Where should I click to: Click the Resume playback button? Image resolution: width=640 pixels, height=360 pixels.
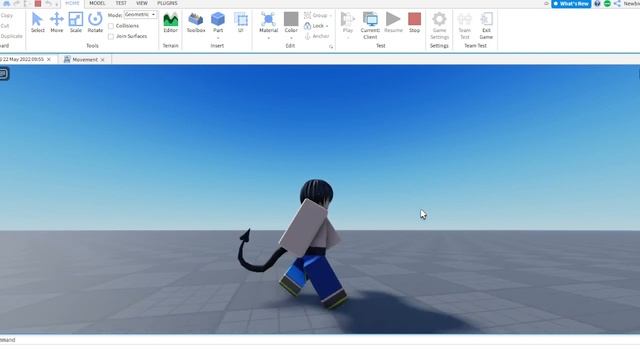point(393,22)
